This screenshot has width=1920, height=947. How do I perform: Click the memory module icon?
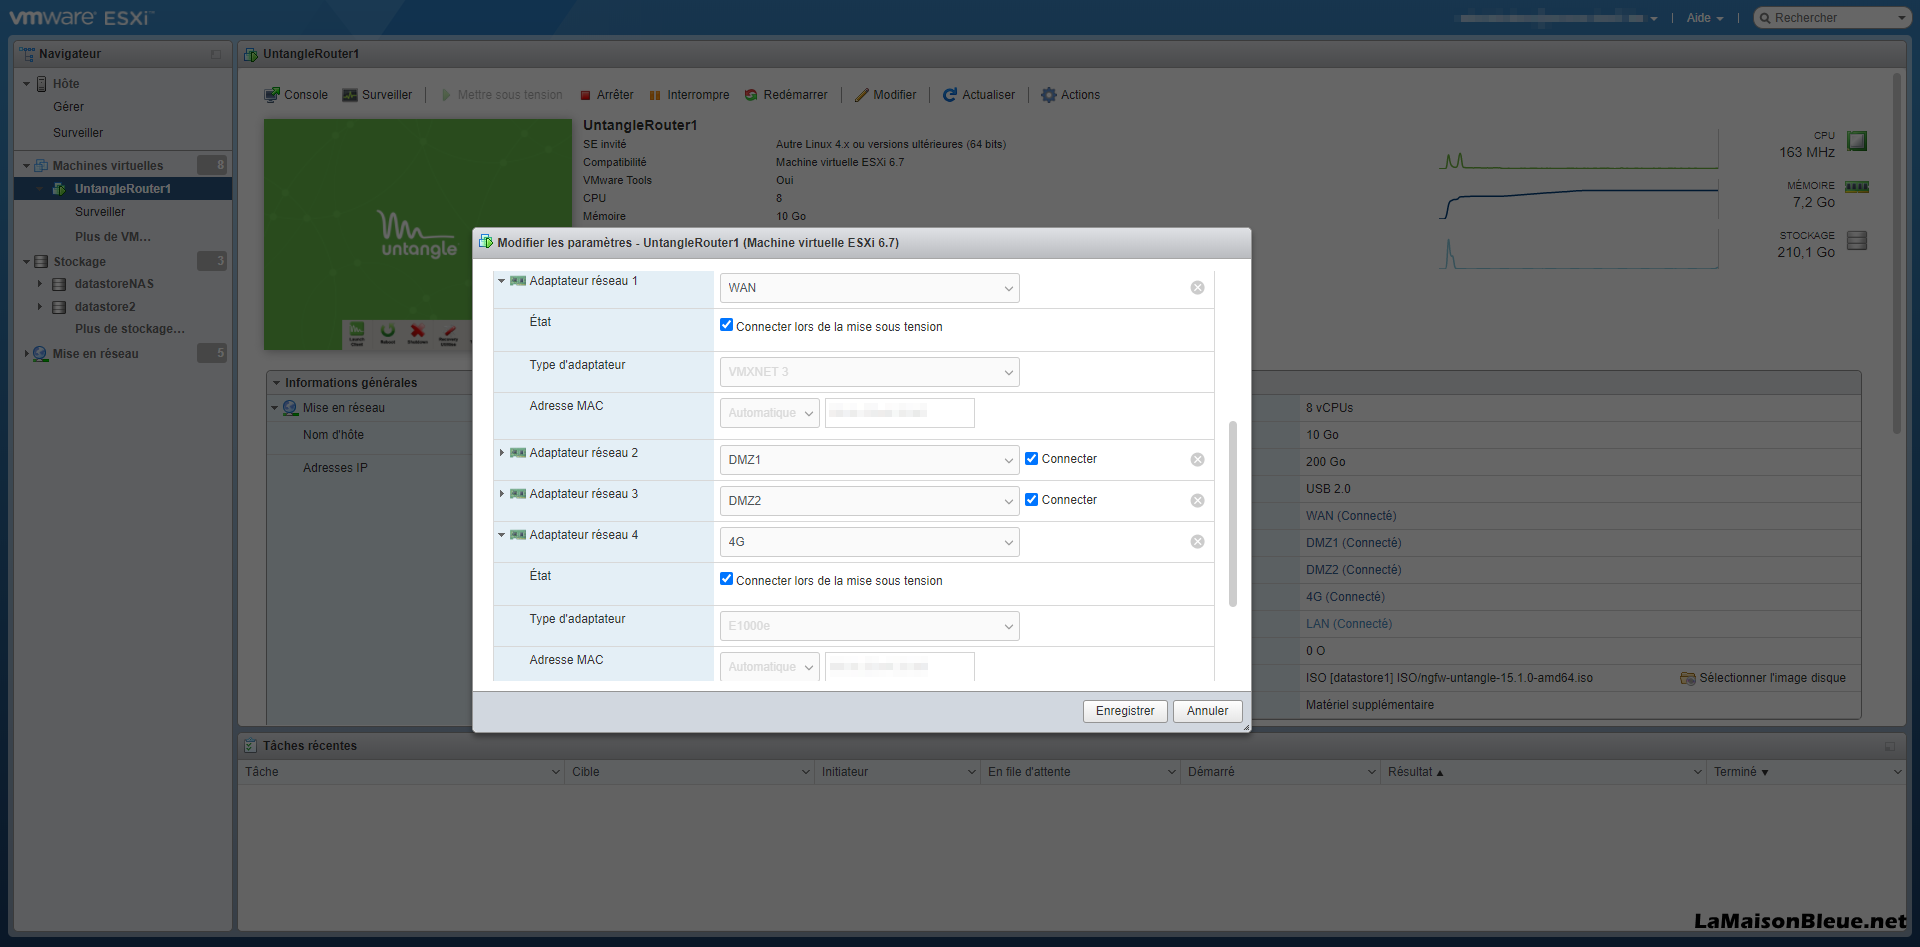(x=1857, y=187)
